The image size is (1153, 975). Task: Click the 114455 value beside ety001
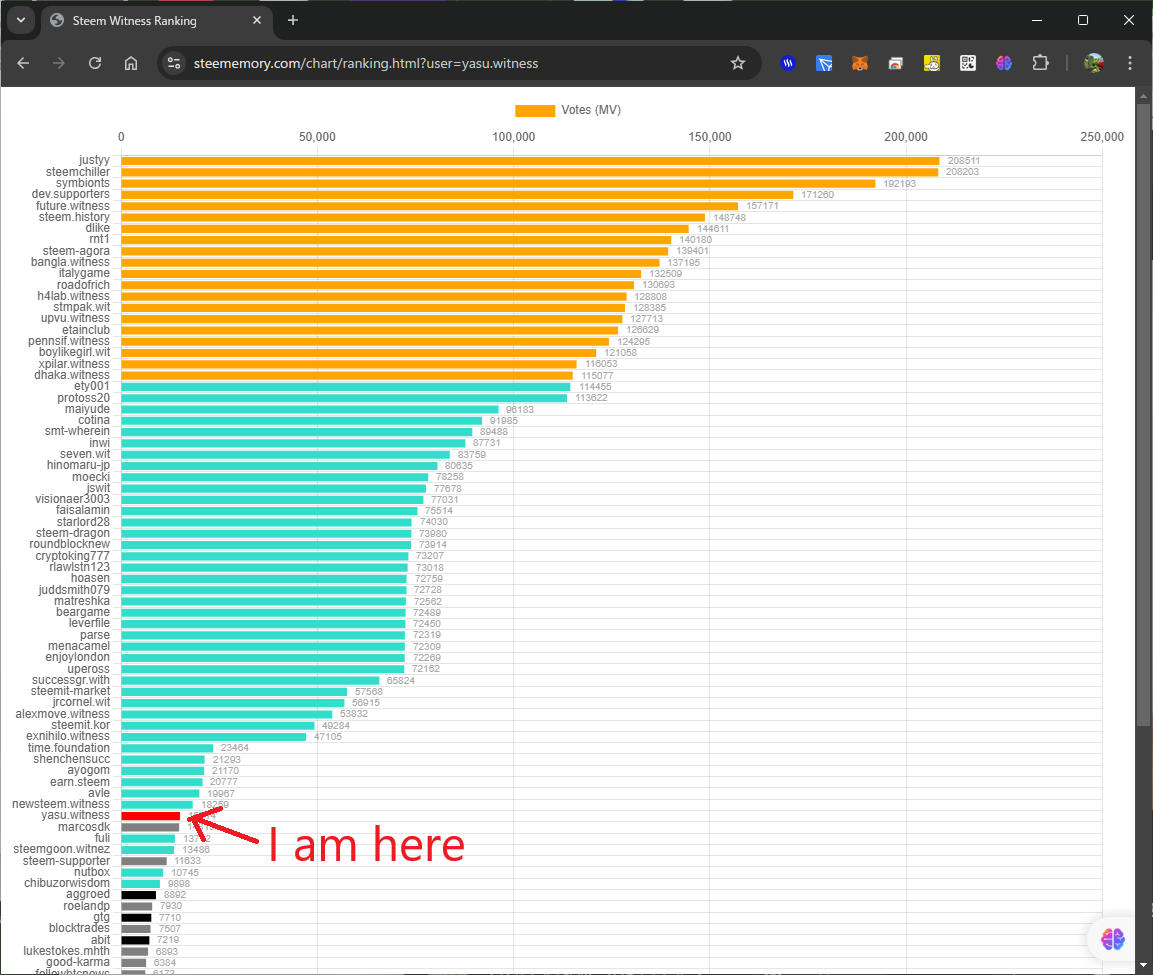[x=595, y=387]
